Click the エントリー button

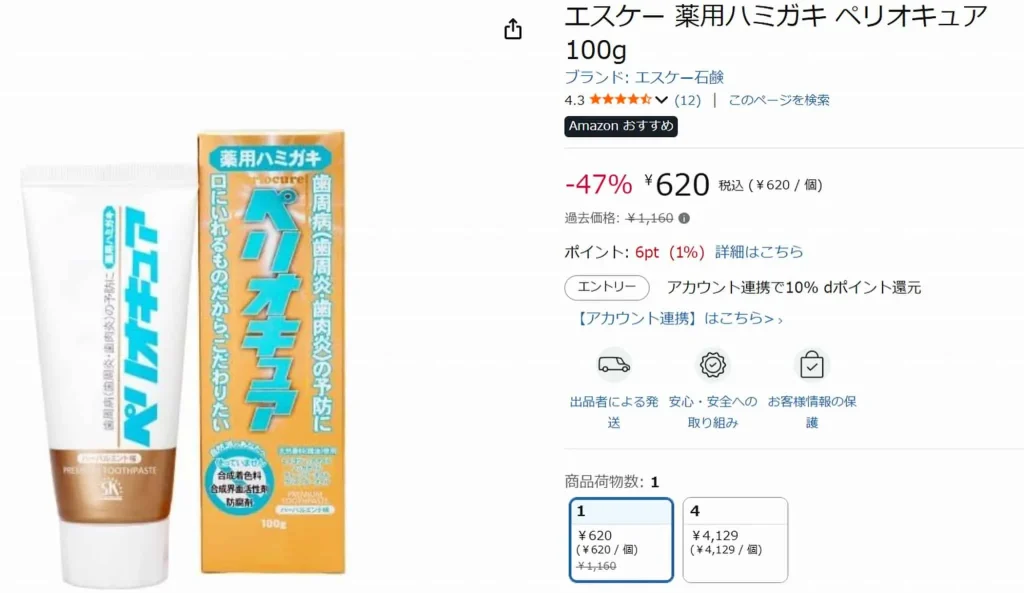pyautogui.click(x=607, y=287)
